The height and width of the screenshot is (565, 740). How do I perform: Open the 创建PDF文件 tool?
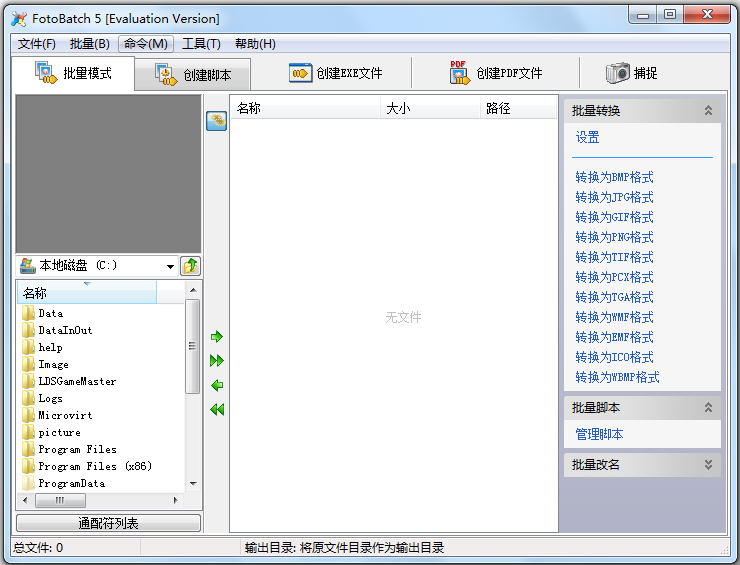[496, 73]
